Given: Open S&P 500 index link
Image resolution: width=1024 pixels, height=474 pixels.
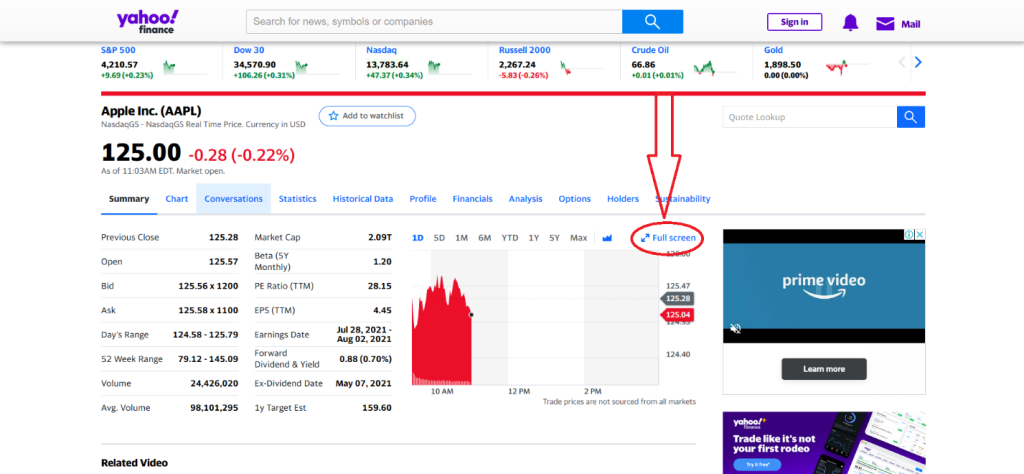Looking at the screenshot, I should point(118,50).
